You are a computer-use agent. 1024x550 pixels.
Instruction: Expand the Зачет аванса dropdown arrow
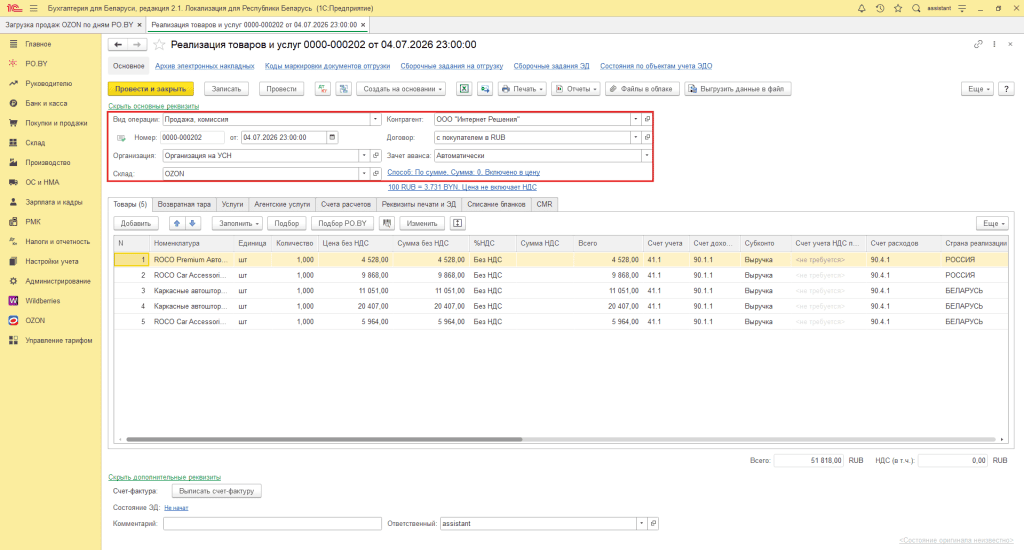pos(647,155)
